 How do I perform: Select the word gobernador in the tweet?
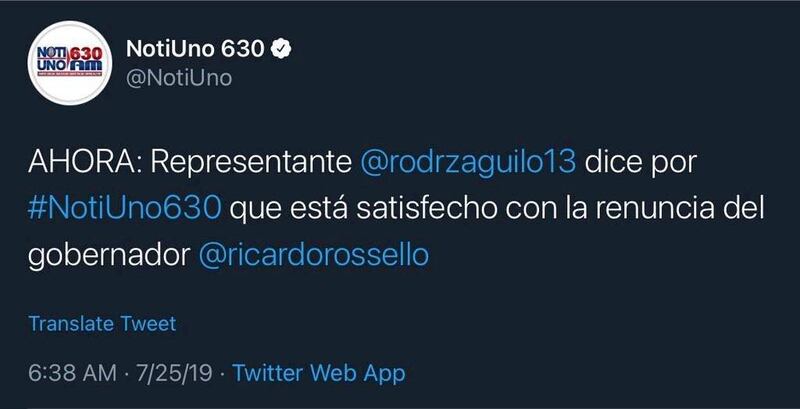tap(109, 257)
